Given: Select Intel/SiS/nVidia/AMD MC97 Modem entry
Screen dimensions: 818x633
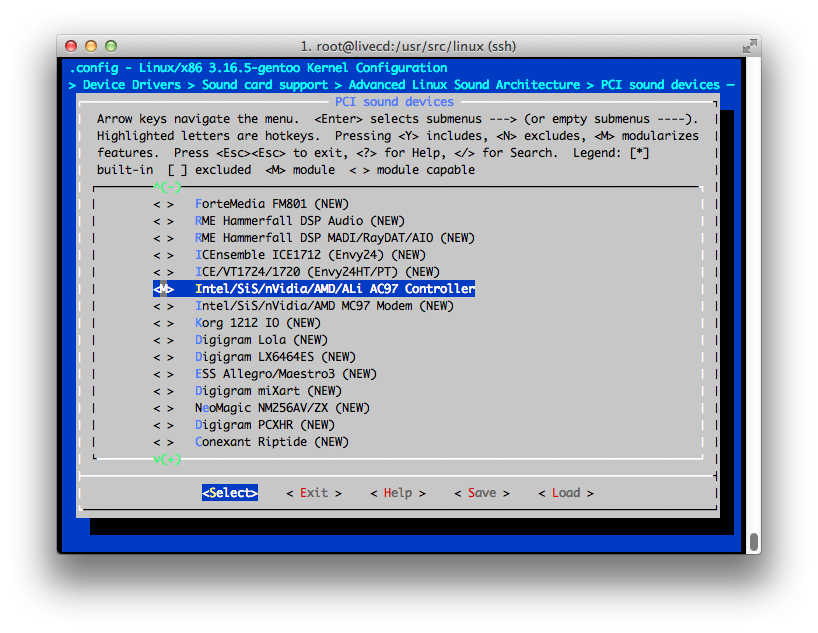Looking at the screenshot, I should (x=324, y=306).
